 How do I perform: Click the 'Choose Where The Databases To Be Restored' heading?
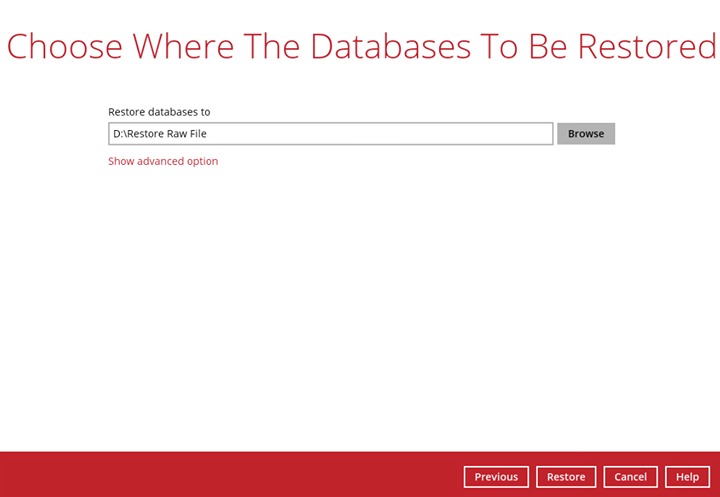(360, 47)
